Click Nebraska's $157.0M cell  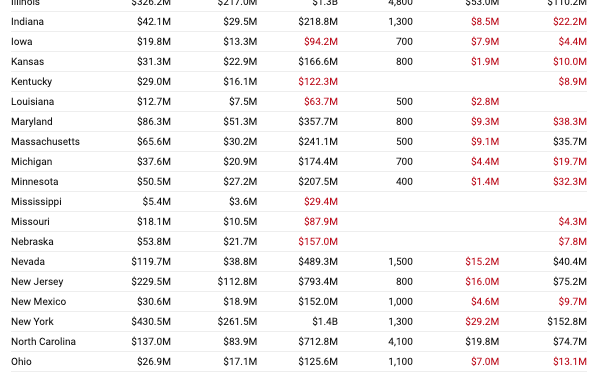(x=318, y=242)
